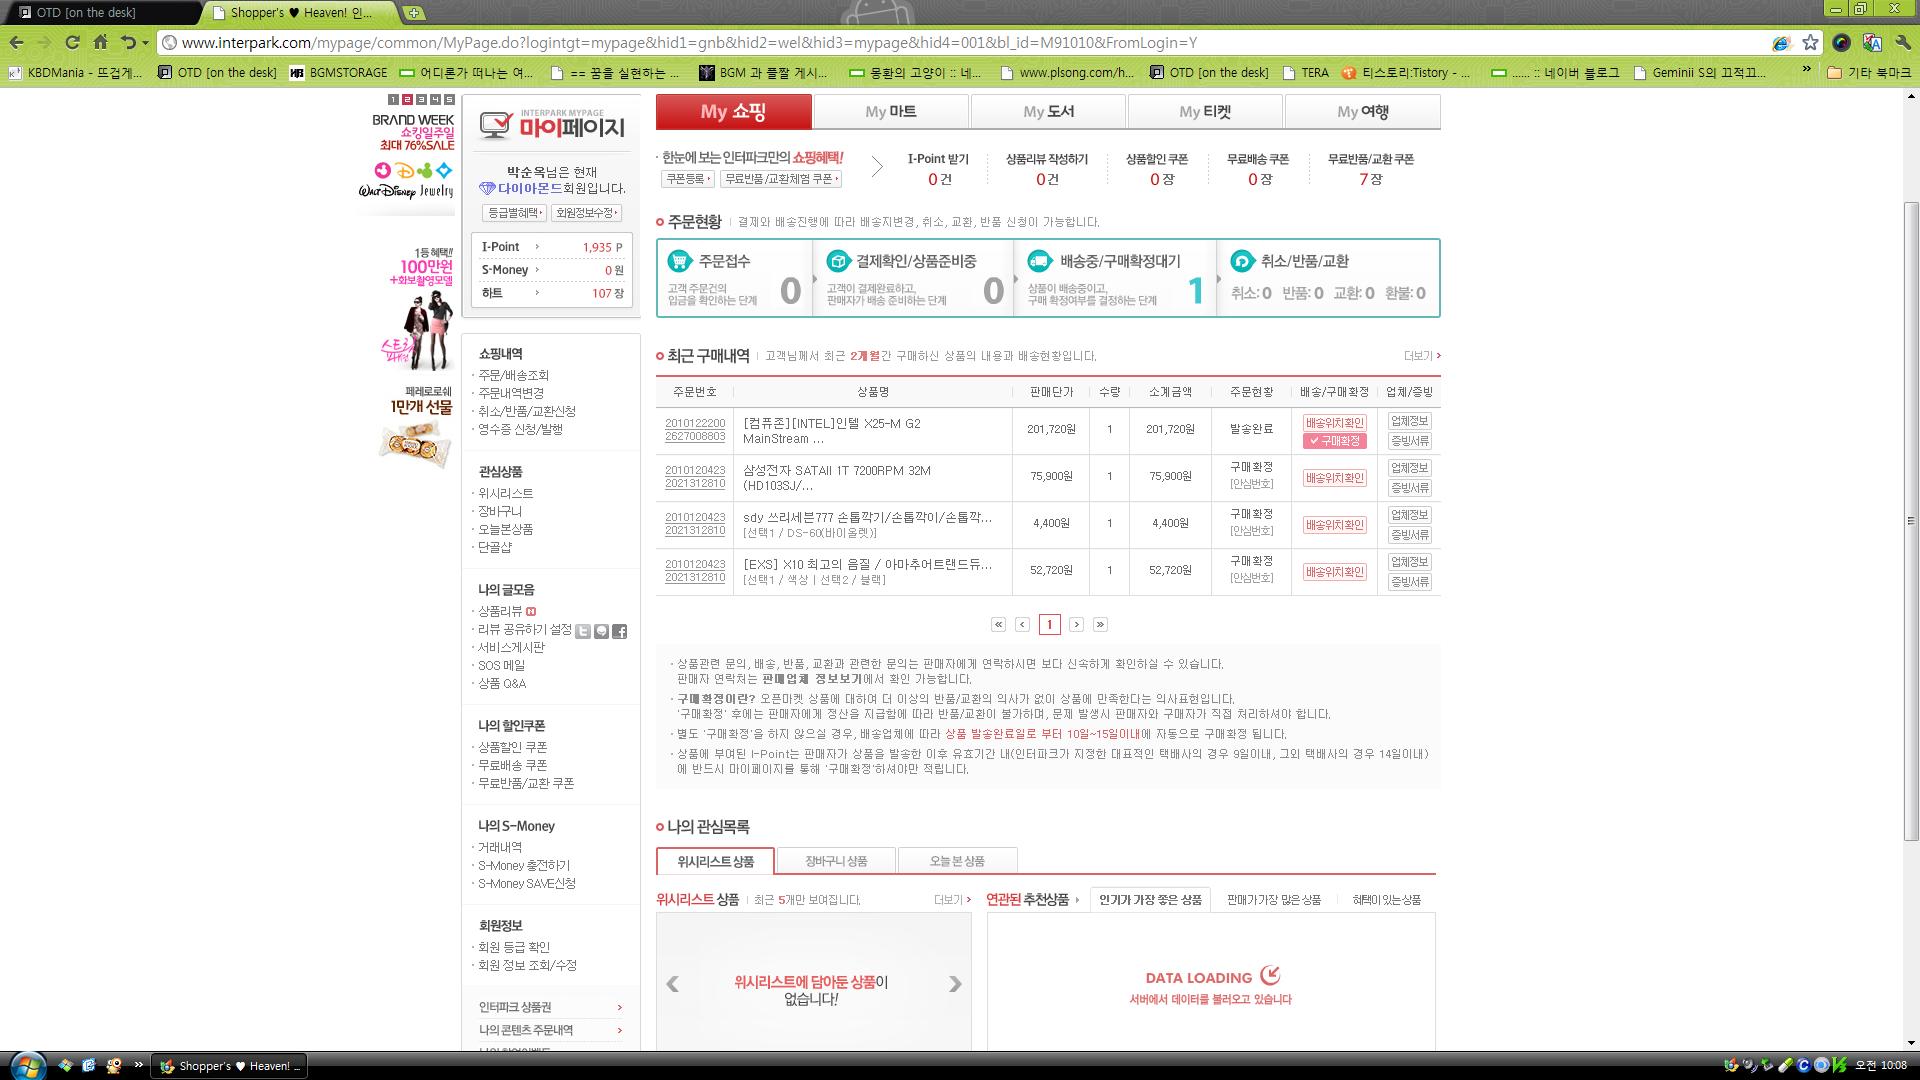Screen dimensions: 1920x1080
Task: Click 배송위치확인 for the Samsung SATAII order
Action: (x=1334, y=478)
